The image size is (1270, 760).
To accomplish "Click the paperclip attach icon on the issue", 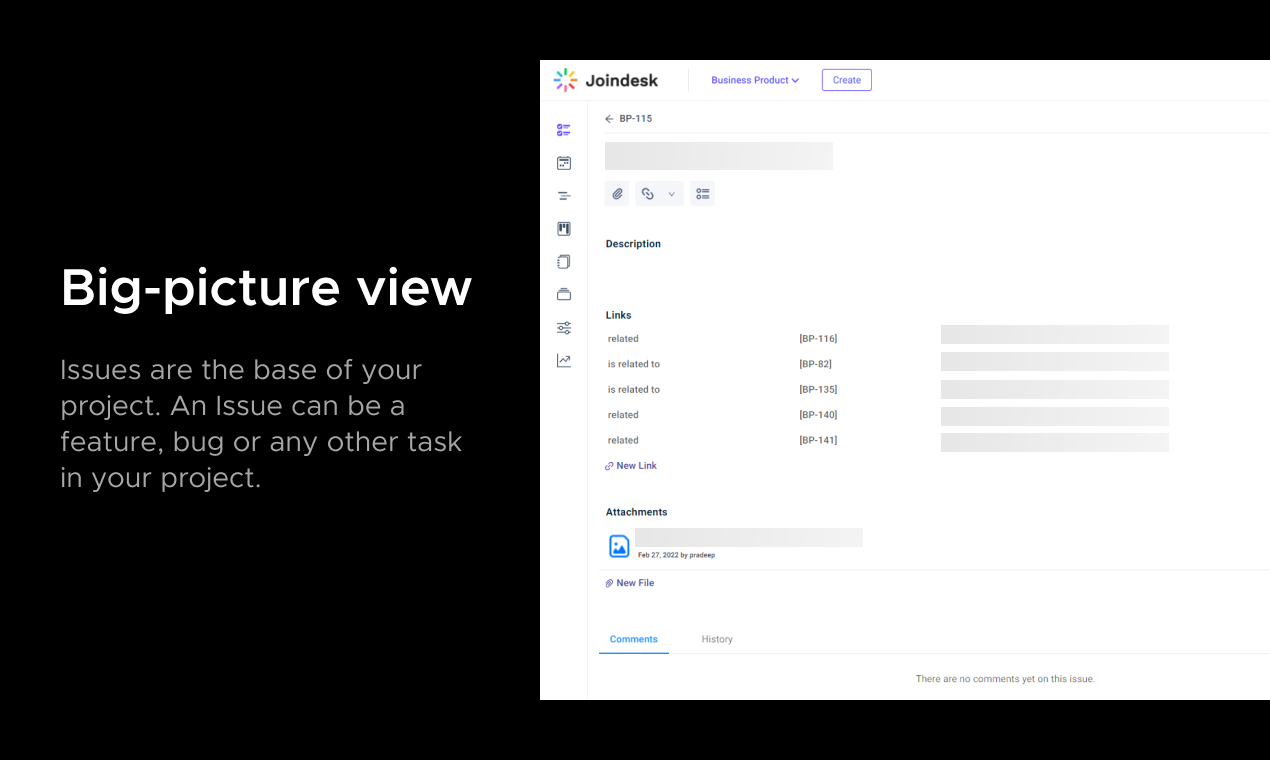I will tap(617, 193).
